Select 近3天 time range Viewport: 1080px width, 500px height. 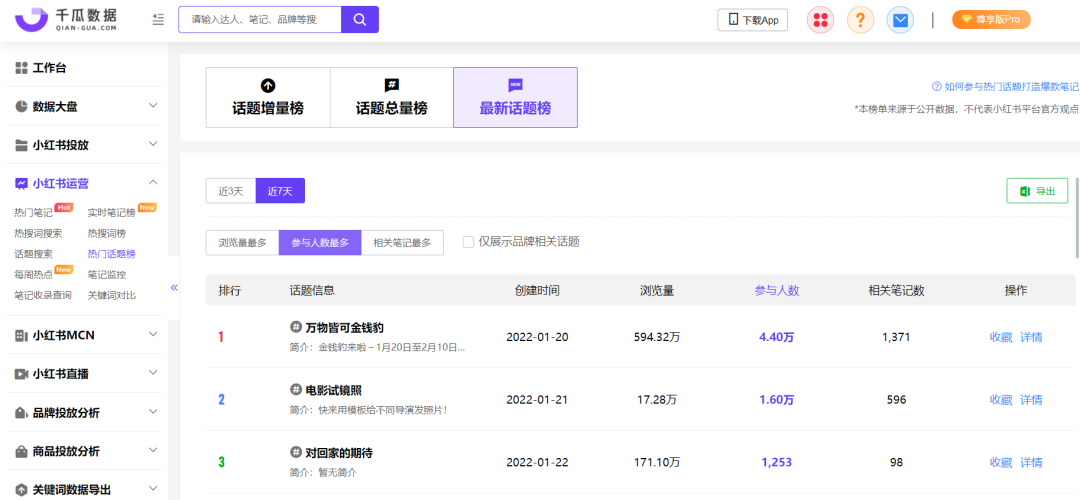click(231, 191)
